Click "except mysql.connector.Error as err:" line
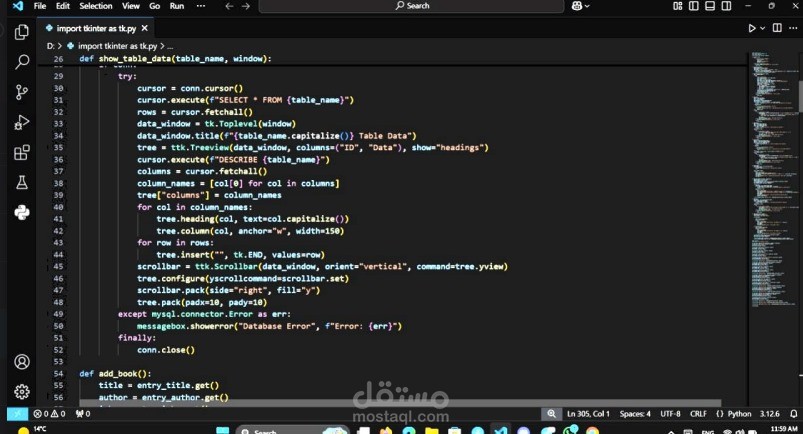The height and width of the screenshot is (434, 803). tap(204, 314)
